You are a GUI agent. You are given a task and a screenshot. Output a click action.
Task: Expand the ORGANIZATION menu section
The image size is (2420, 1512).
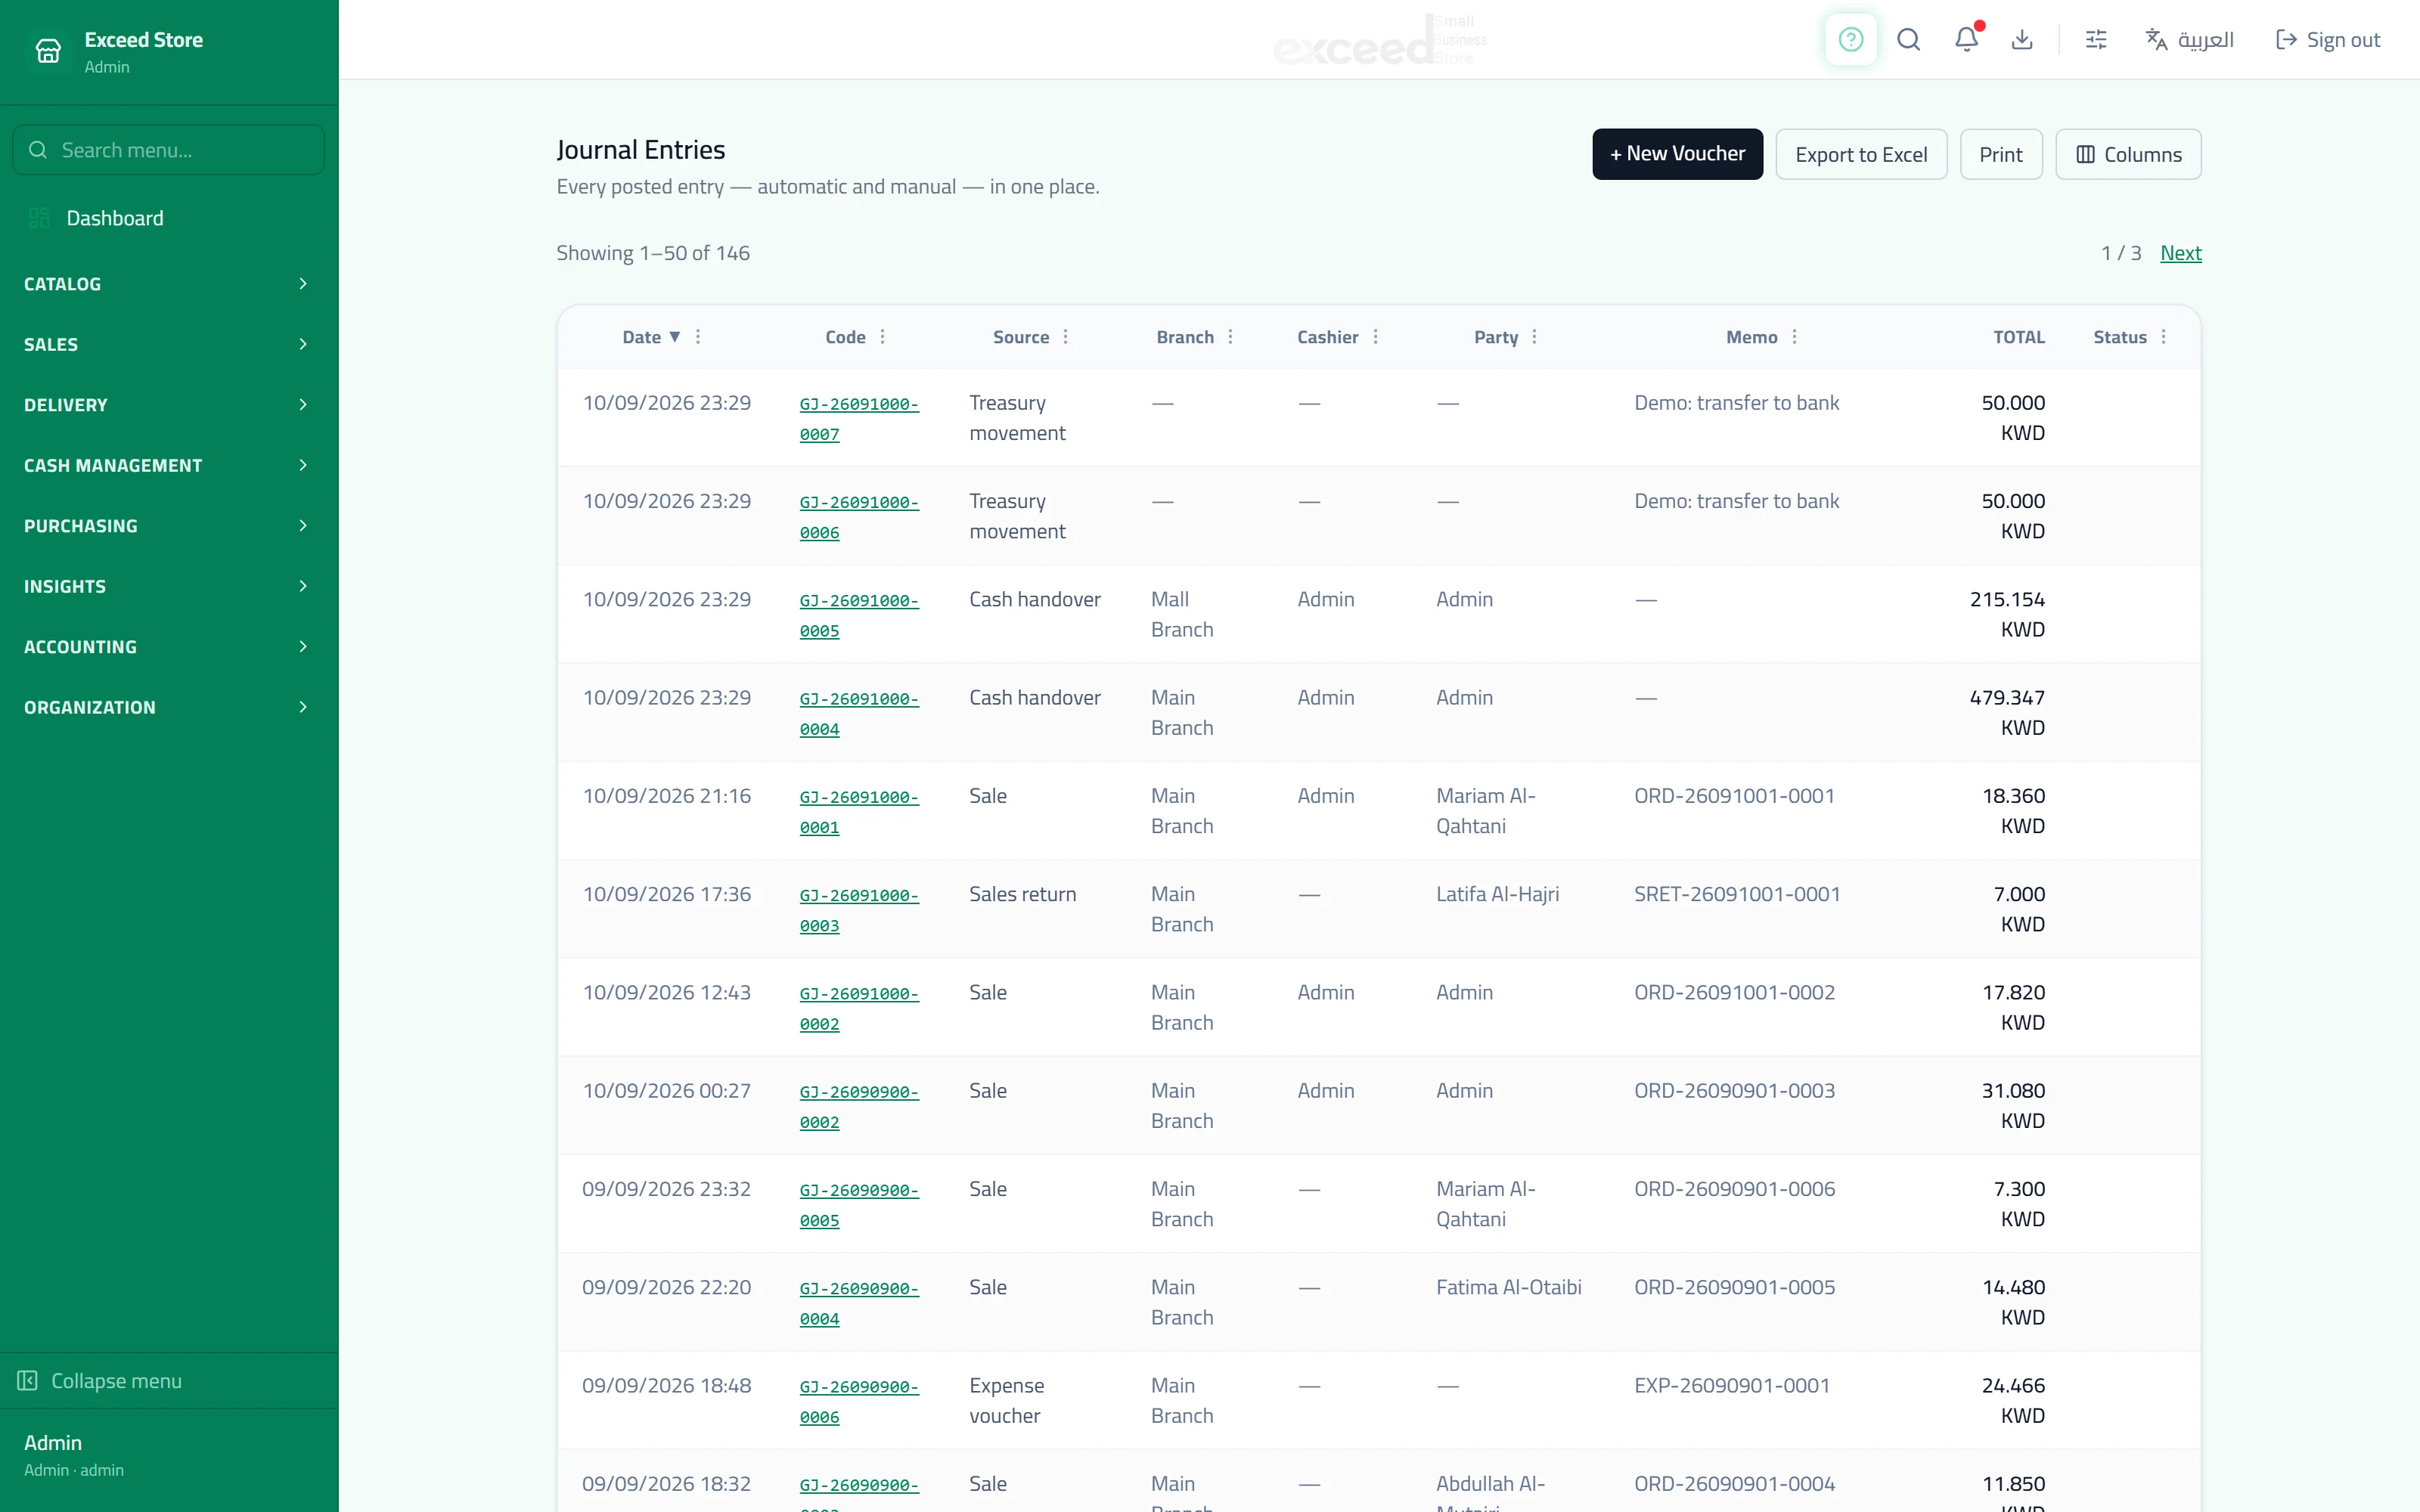tap(168, 707)
